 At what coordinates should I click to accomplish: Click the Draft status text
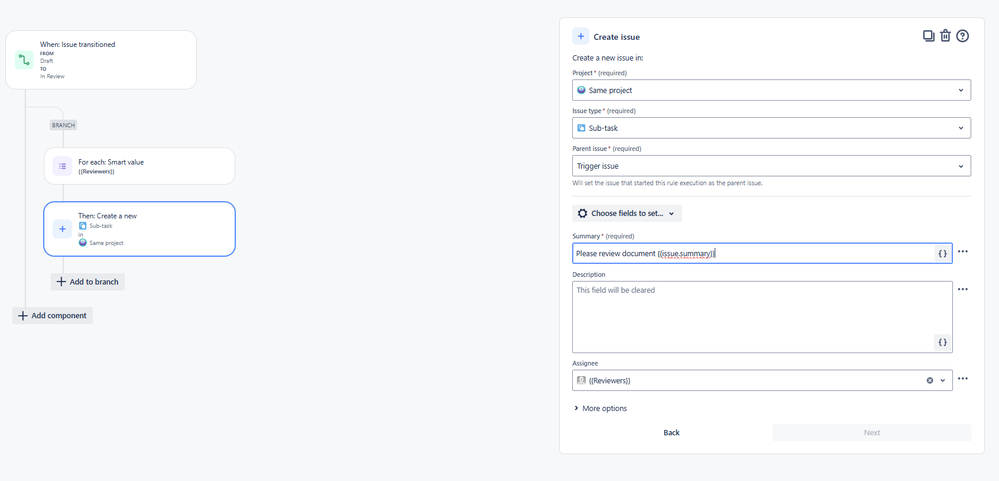[x=47, y=61]
